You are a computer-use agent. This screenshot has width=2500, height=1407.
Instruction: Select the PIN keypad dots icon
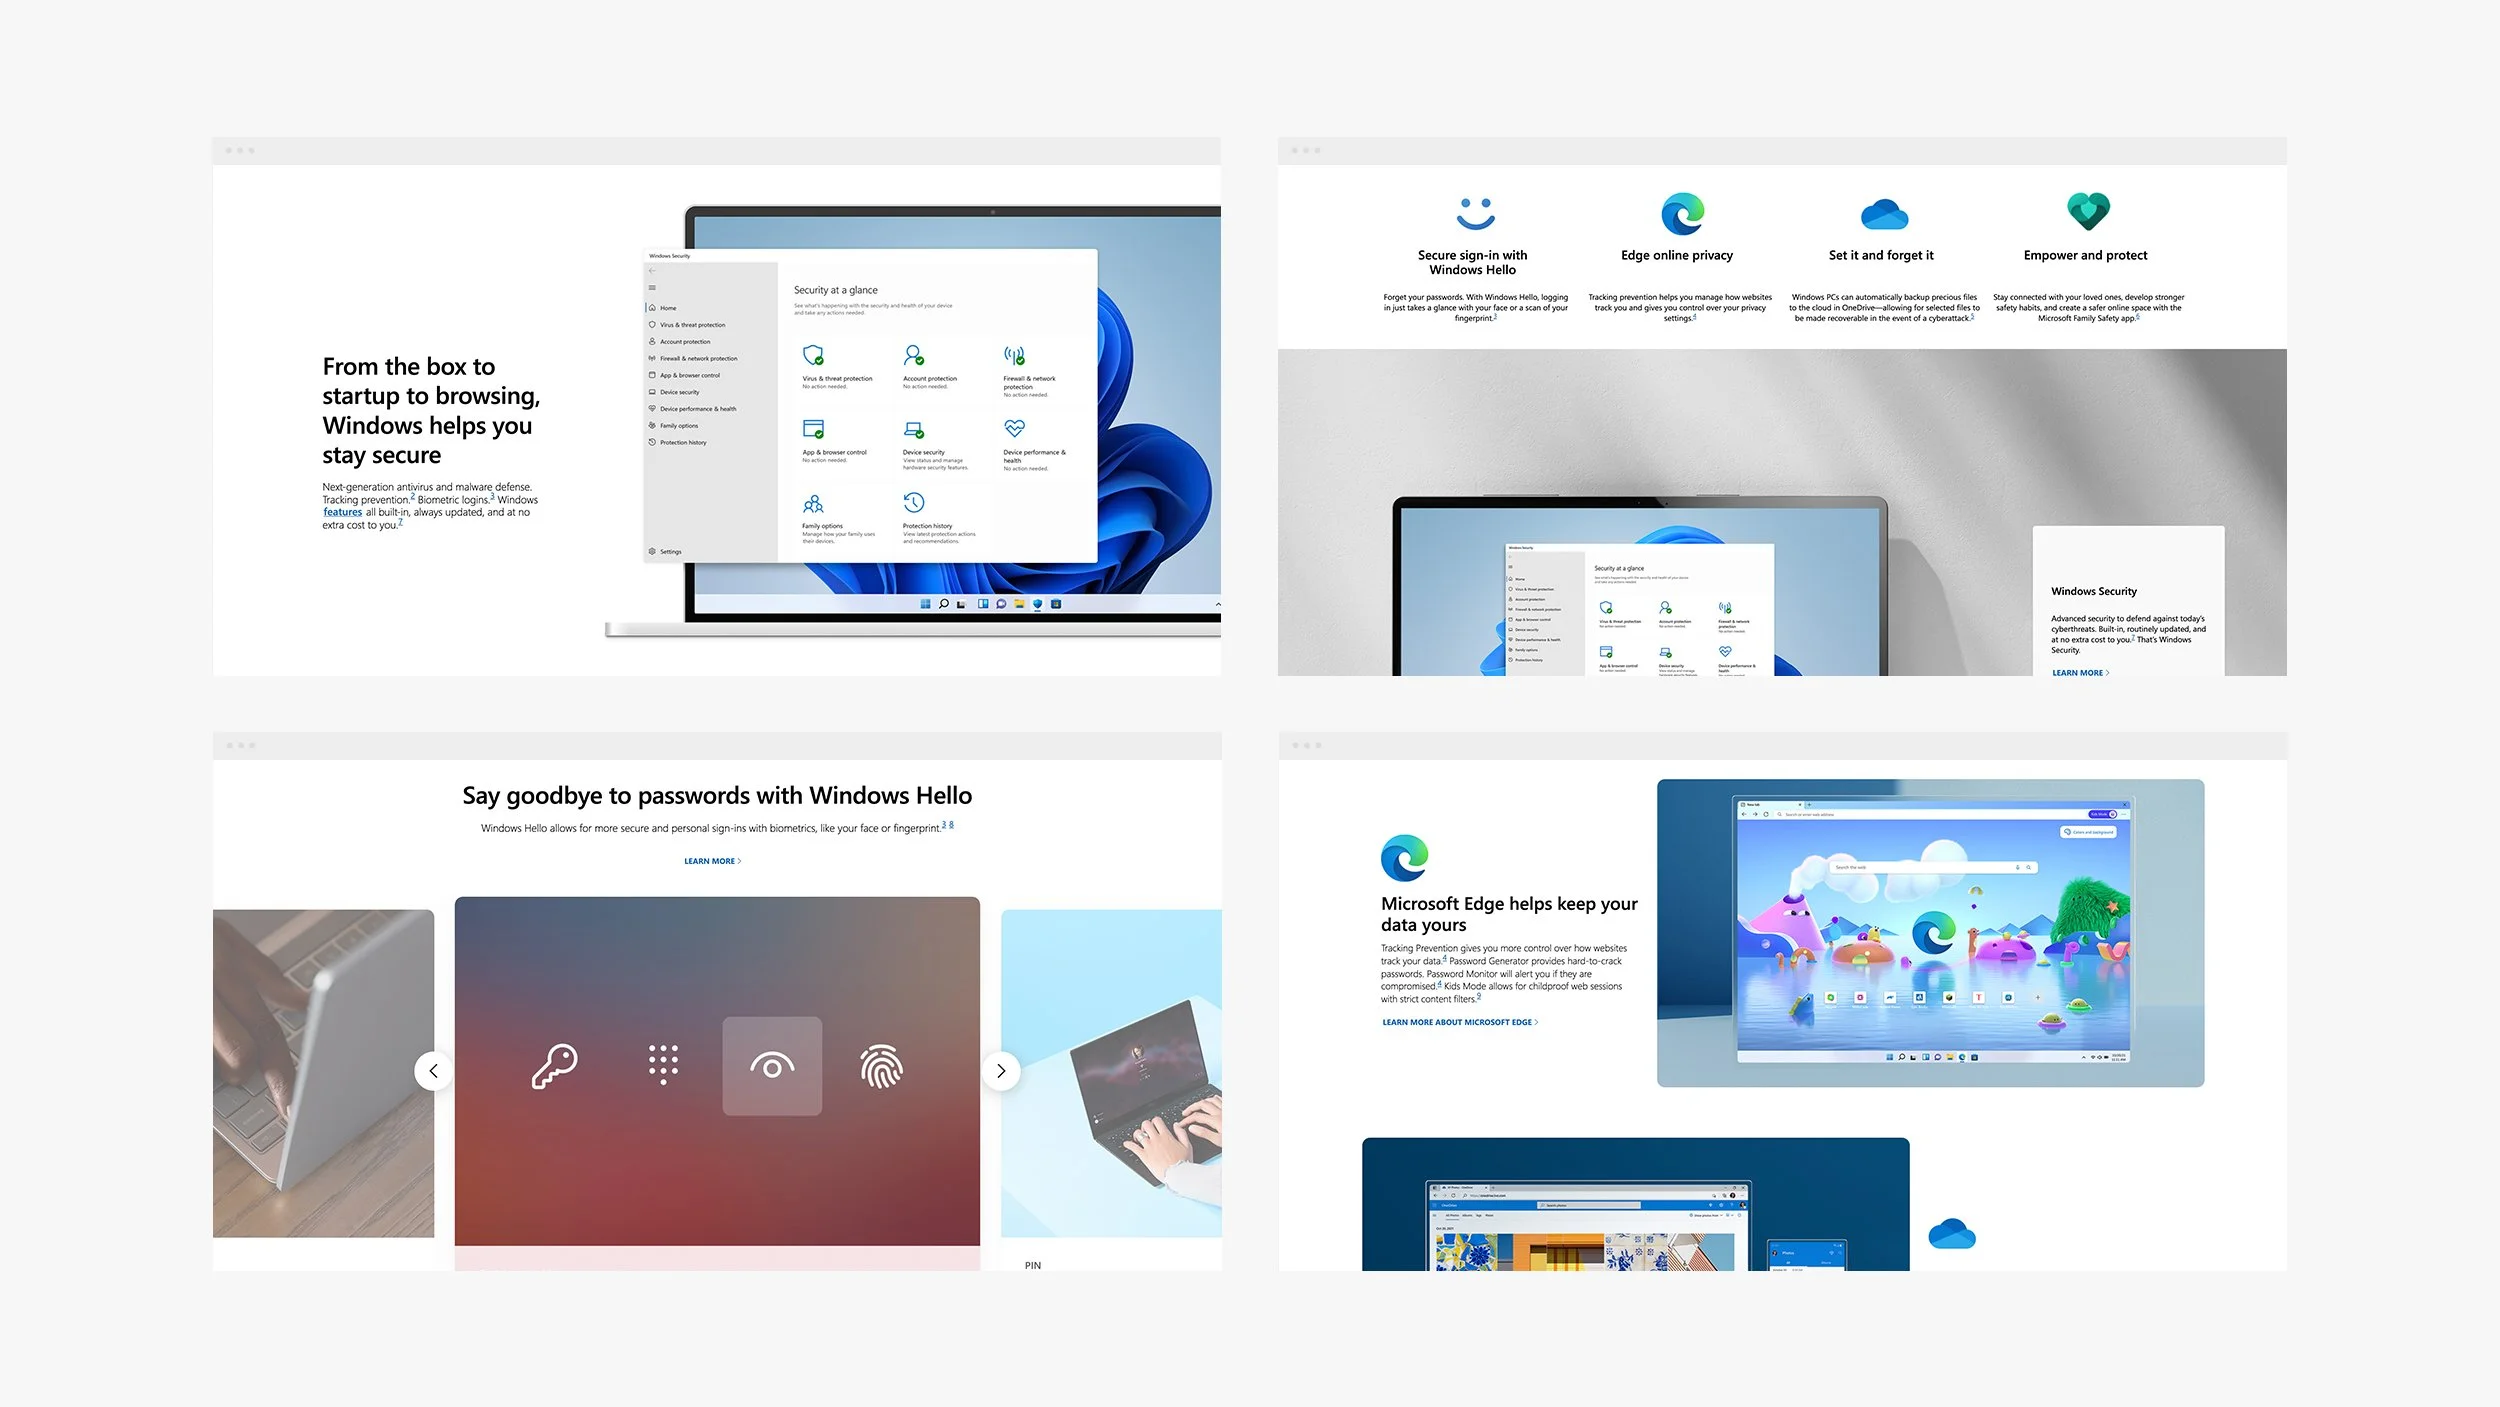pos(663,1065)
